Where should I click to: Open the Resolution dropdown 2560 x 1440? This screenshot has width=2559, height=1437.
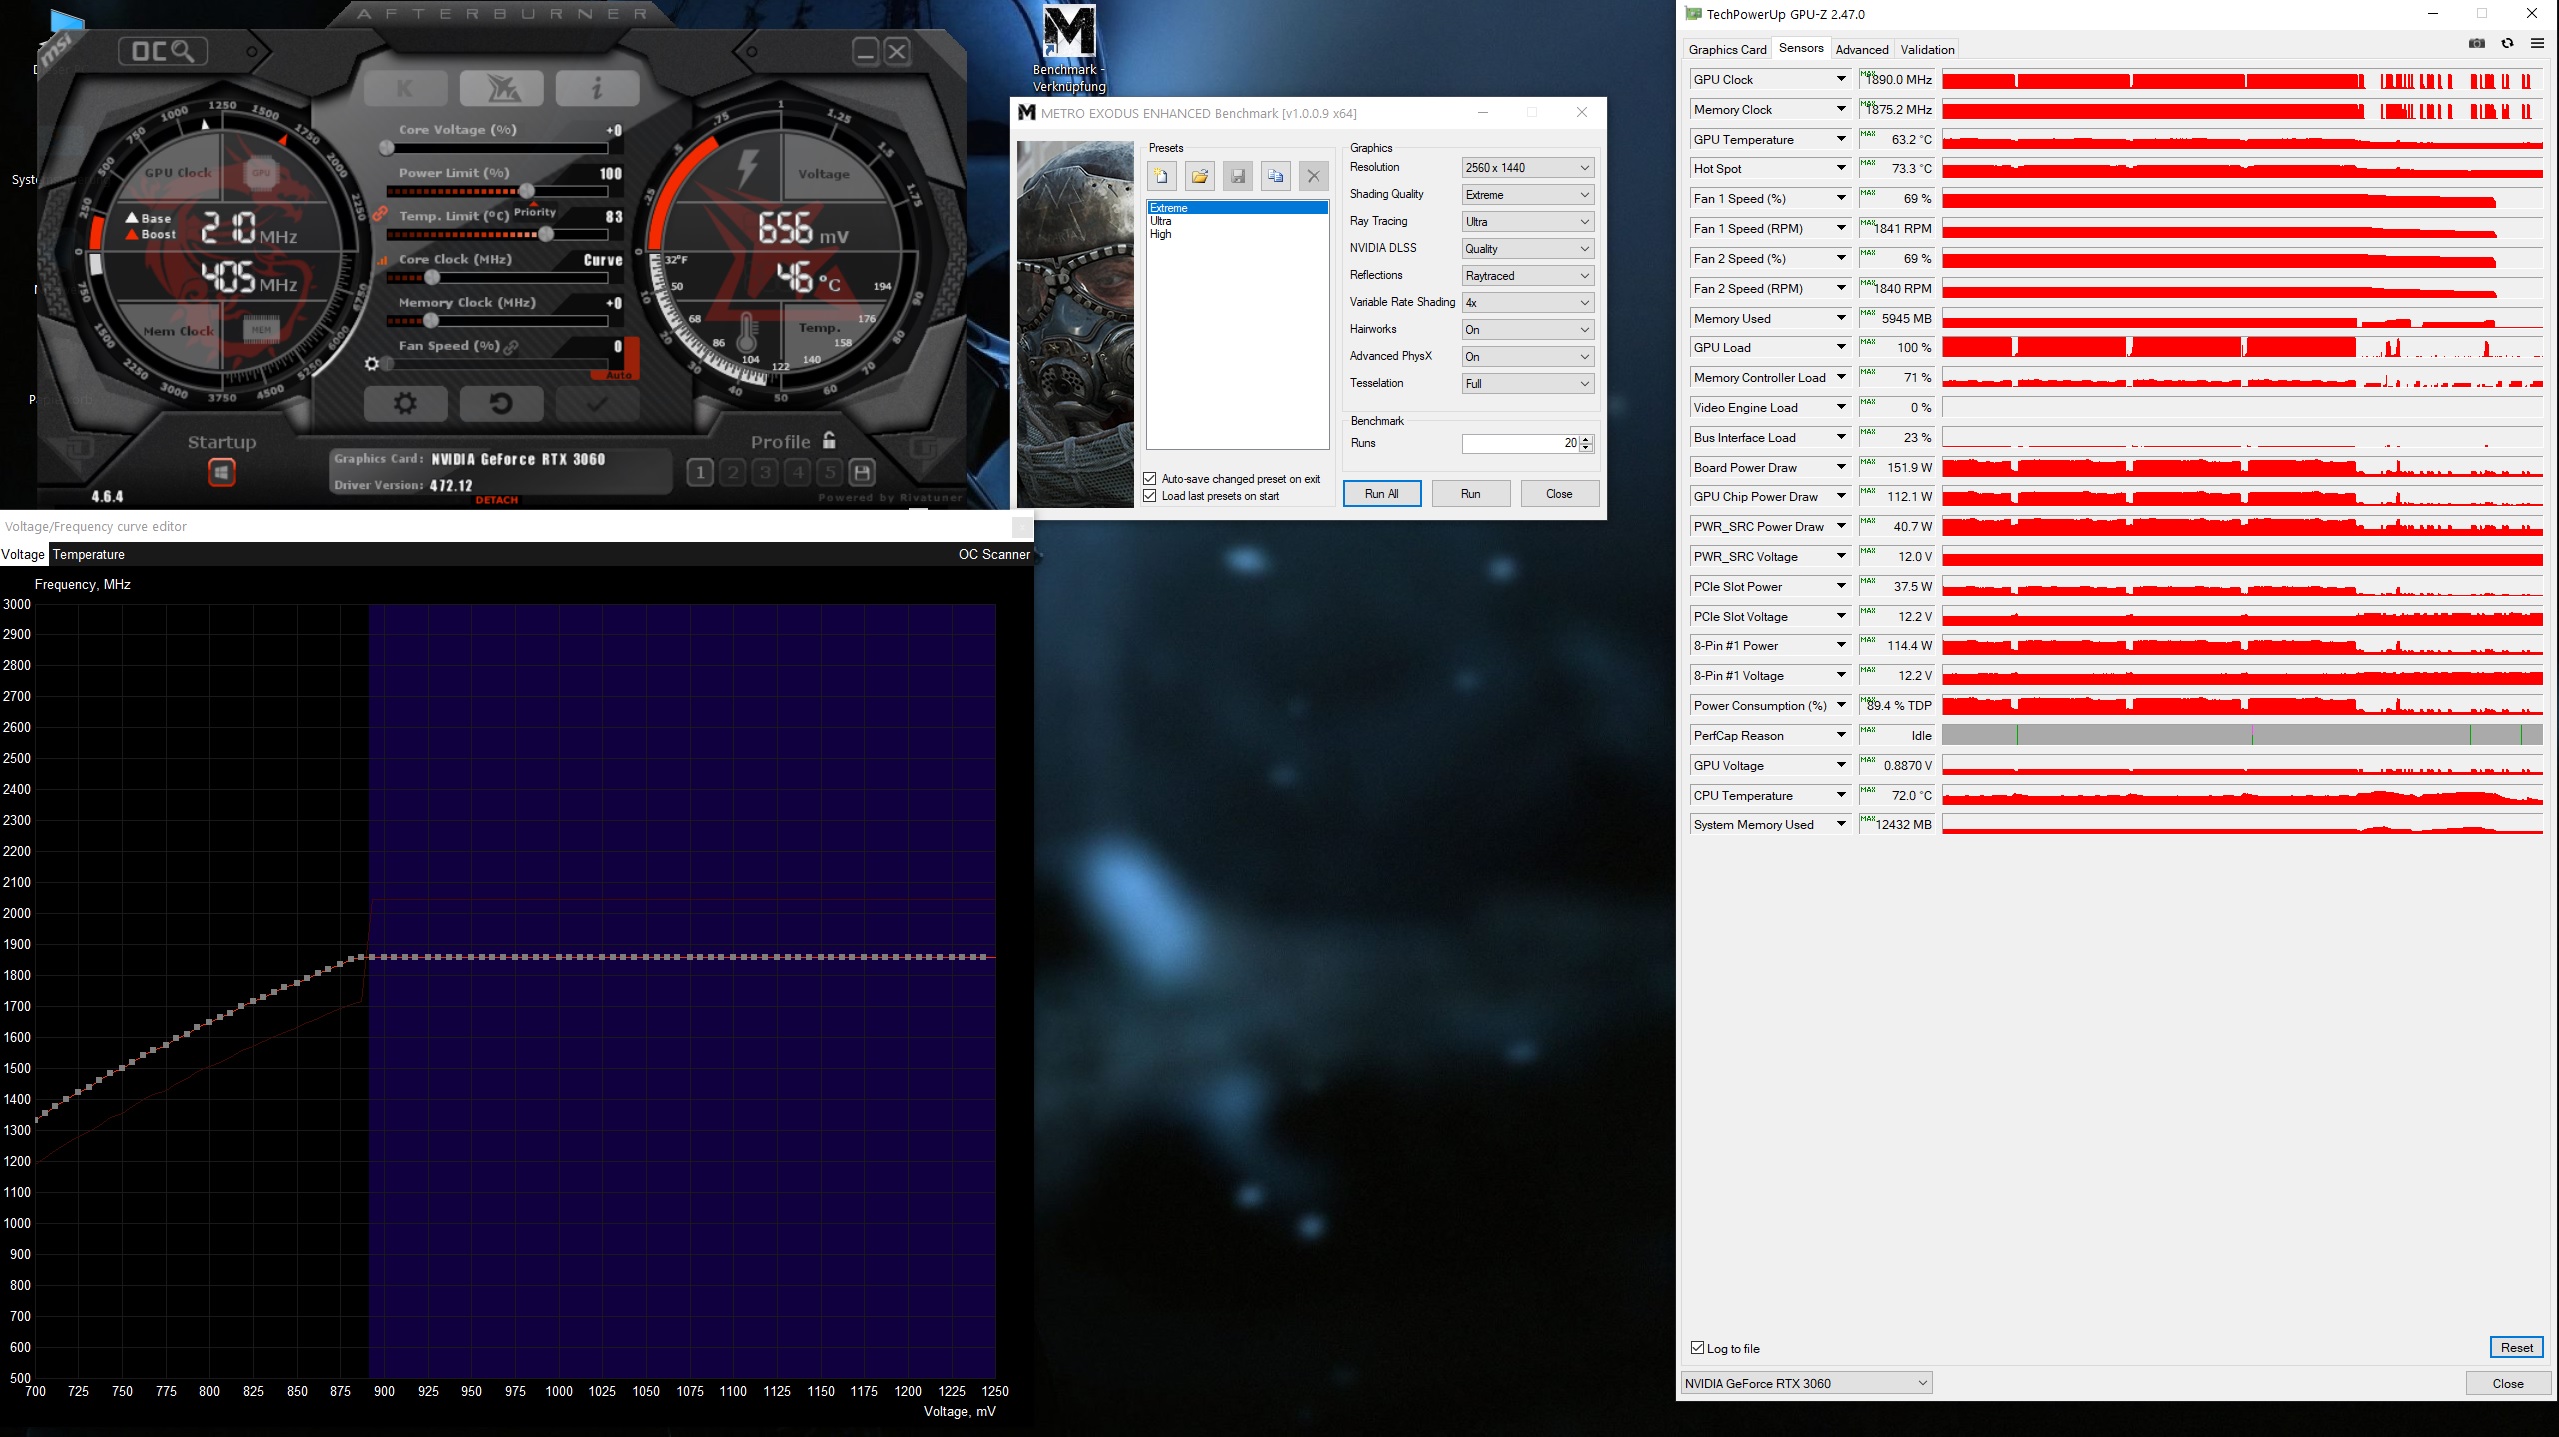(1527, 168)
